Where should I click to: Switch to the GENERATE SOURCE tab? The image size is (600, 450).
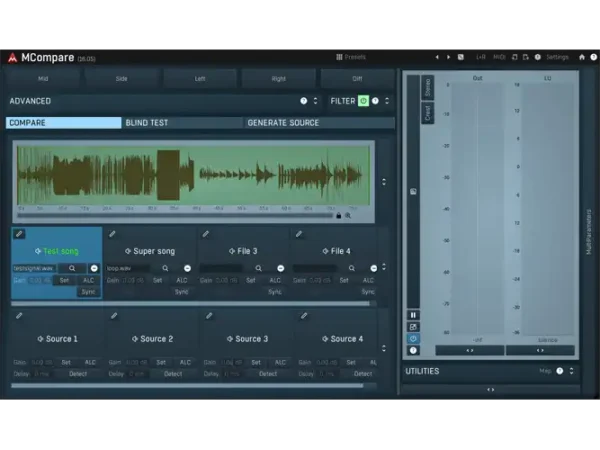[x=319, y=123]
